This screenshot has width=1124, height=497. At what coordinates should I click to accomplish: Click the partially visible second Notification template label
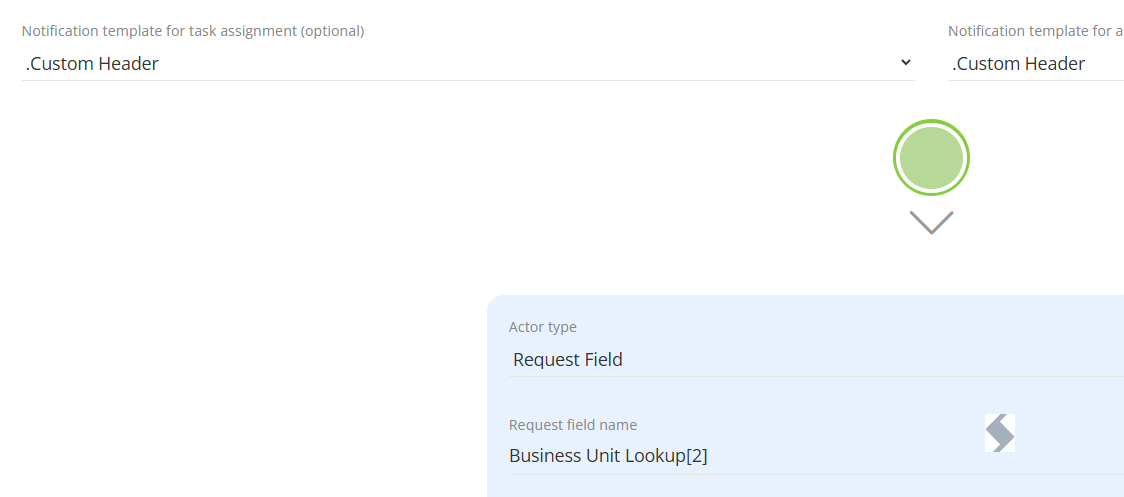coord(1035,32)
